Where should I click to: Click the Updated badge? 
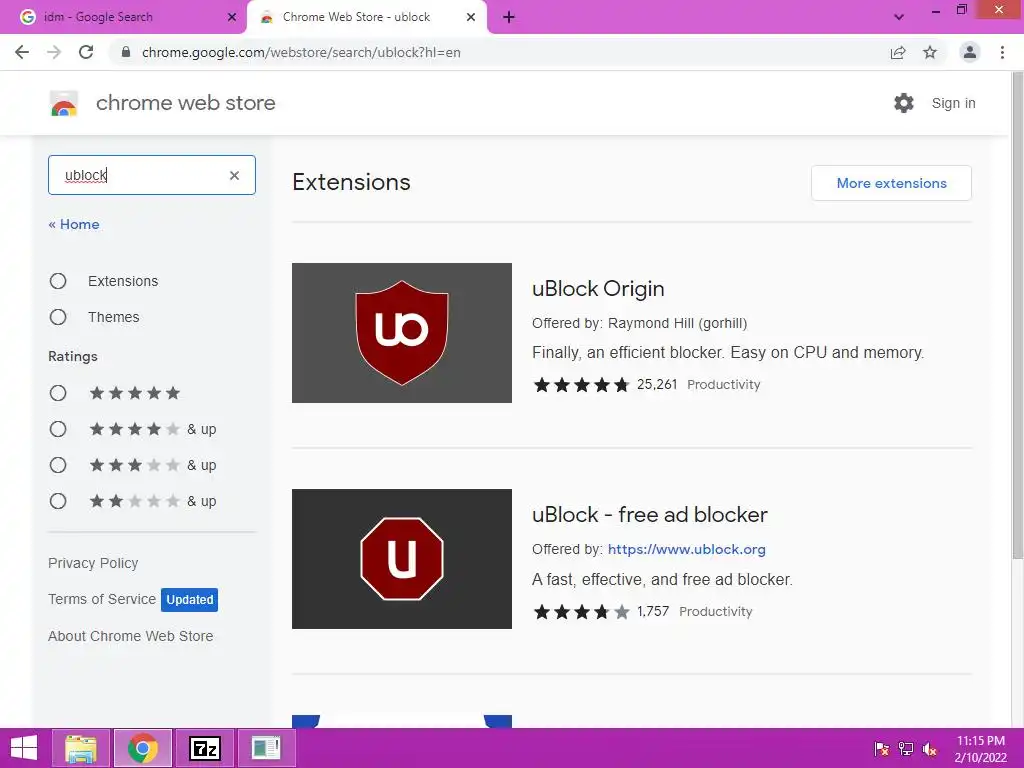[189, 600]
